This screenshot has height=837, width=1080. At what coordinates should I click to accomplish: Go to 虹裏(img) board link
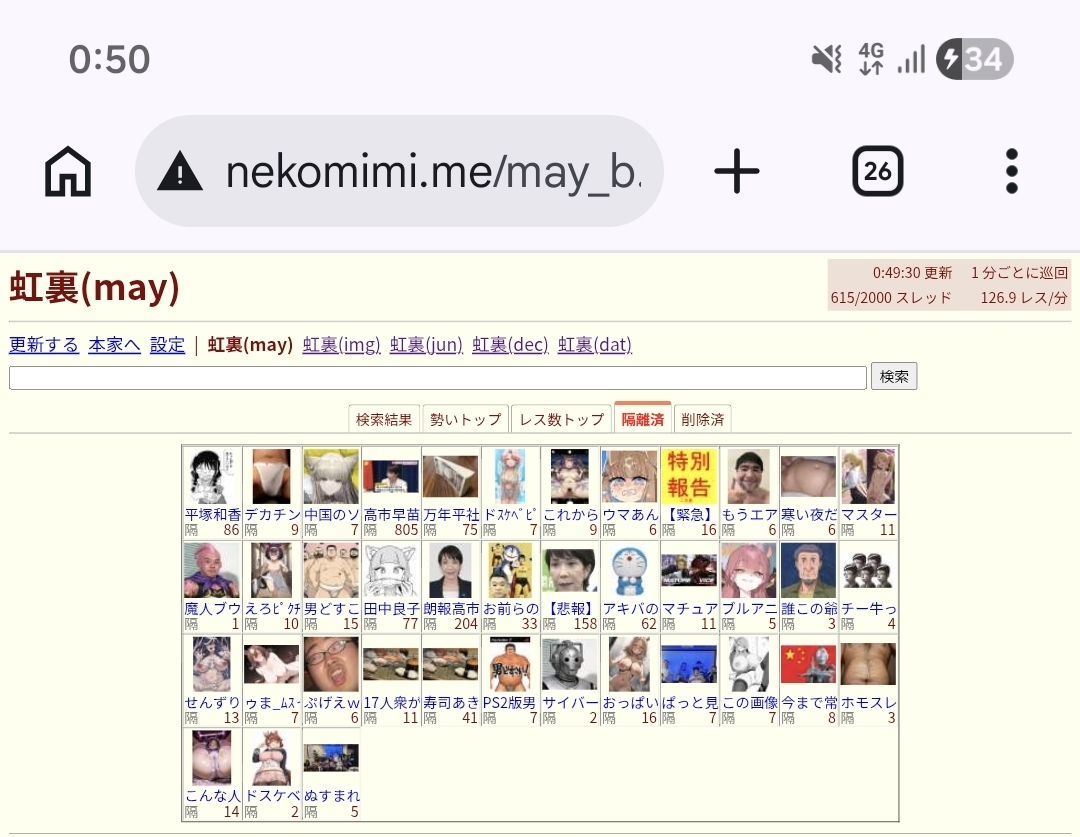(x=342, y=344)
